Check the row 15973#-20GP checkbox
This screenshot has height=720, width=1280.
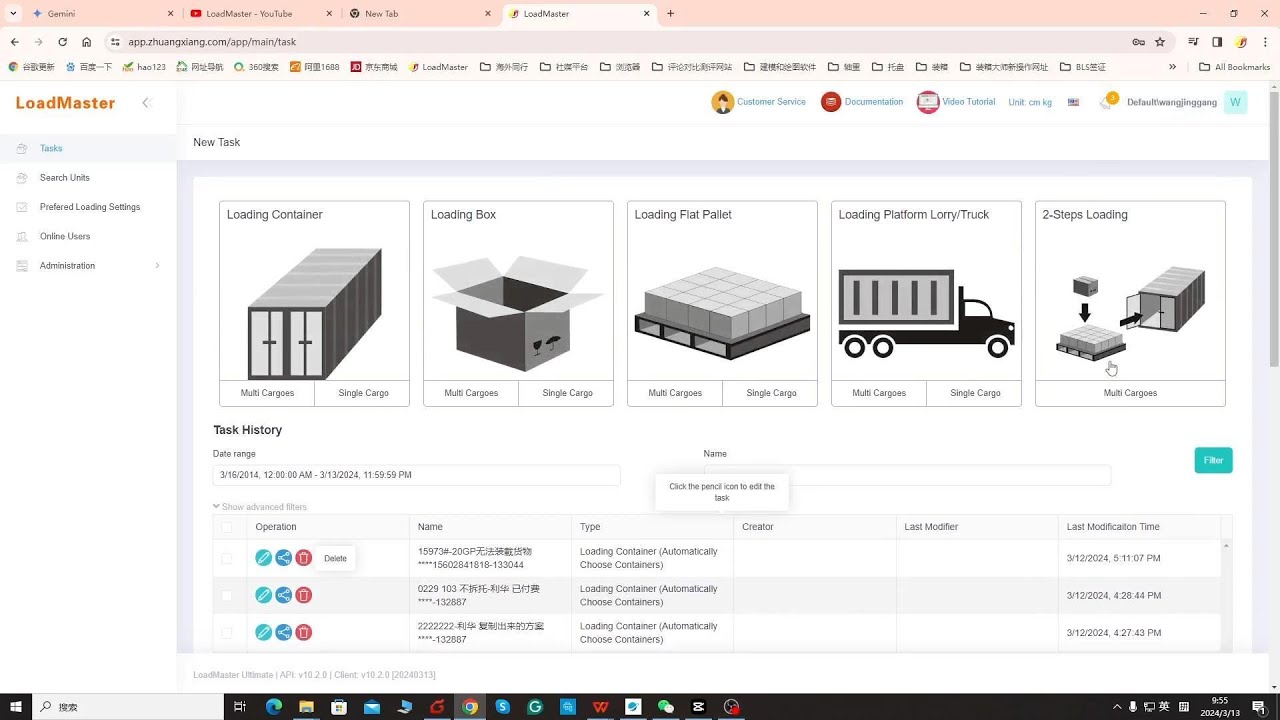tap(227, 558)
